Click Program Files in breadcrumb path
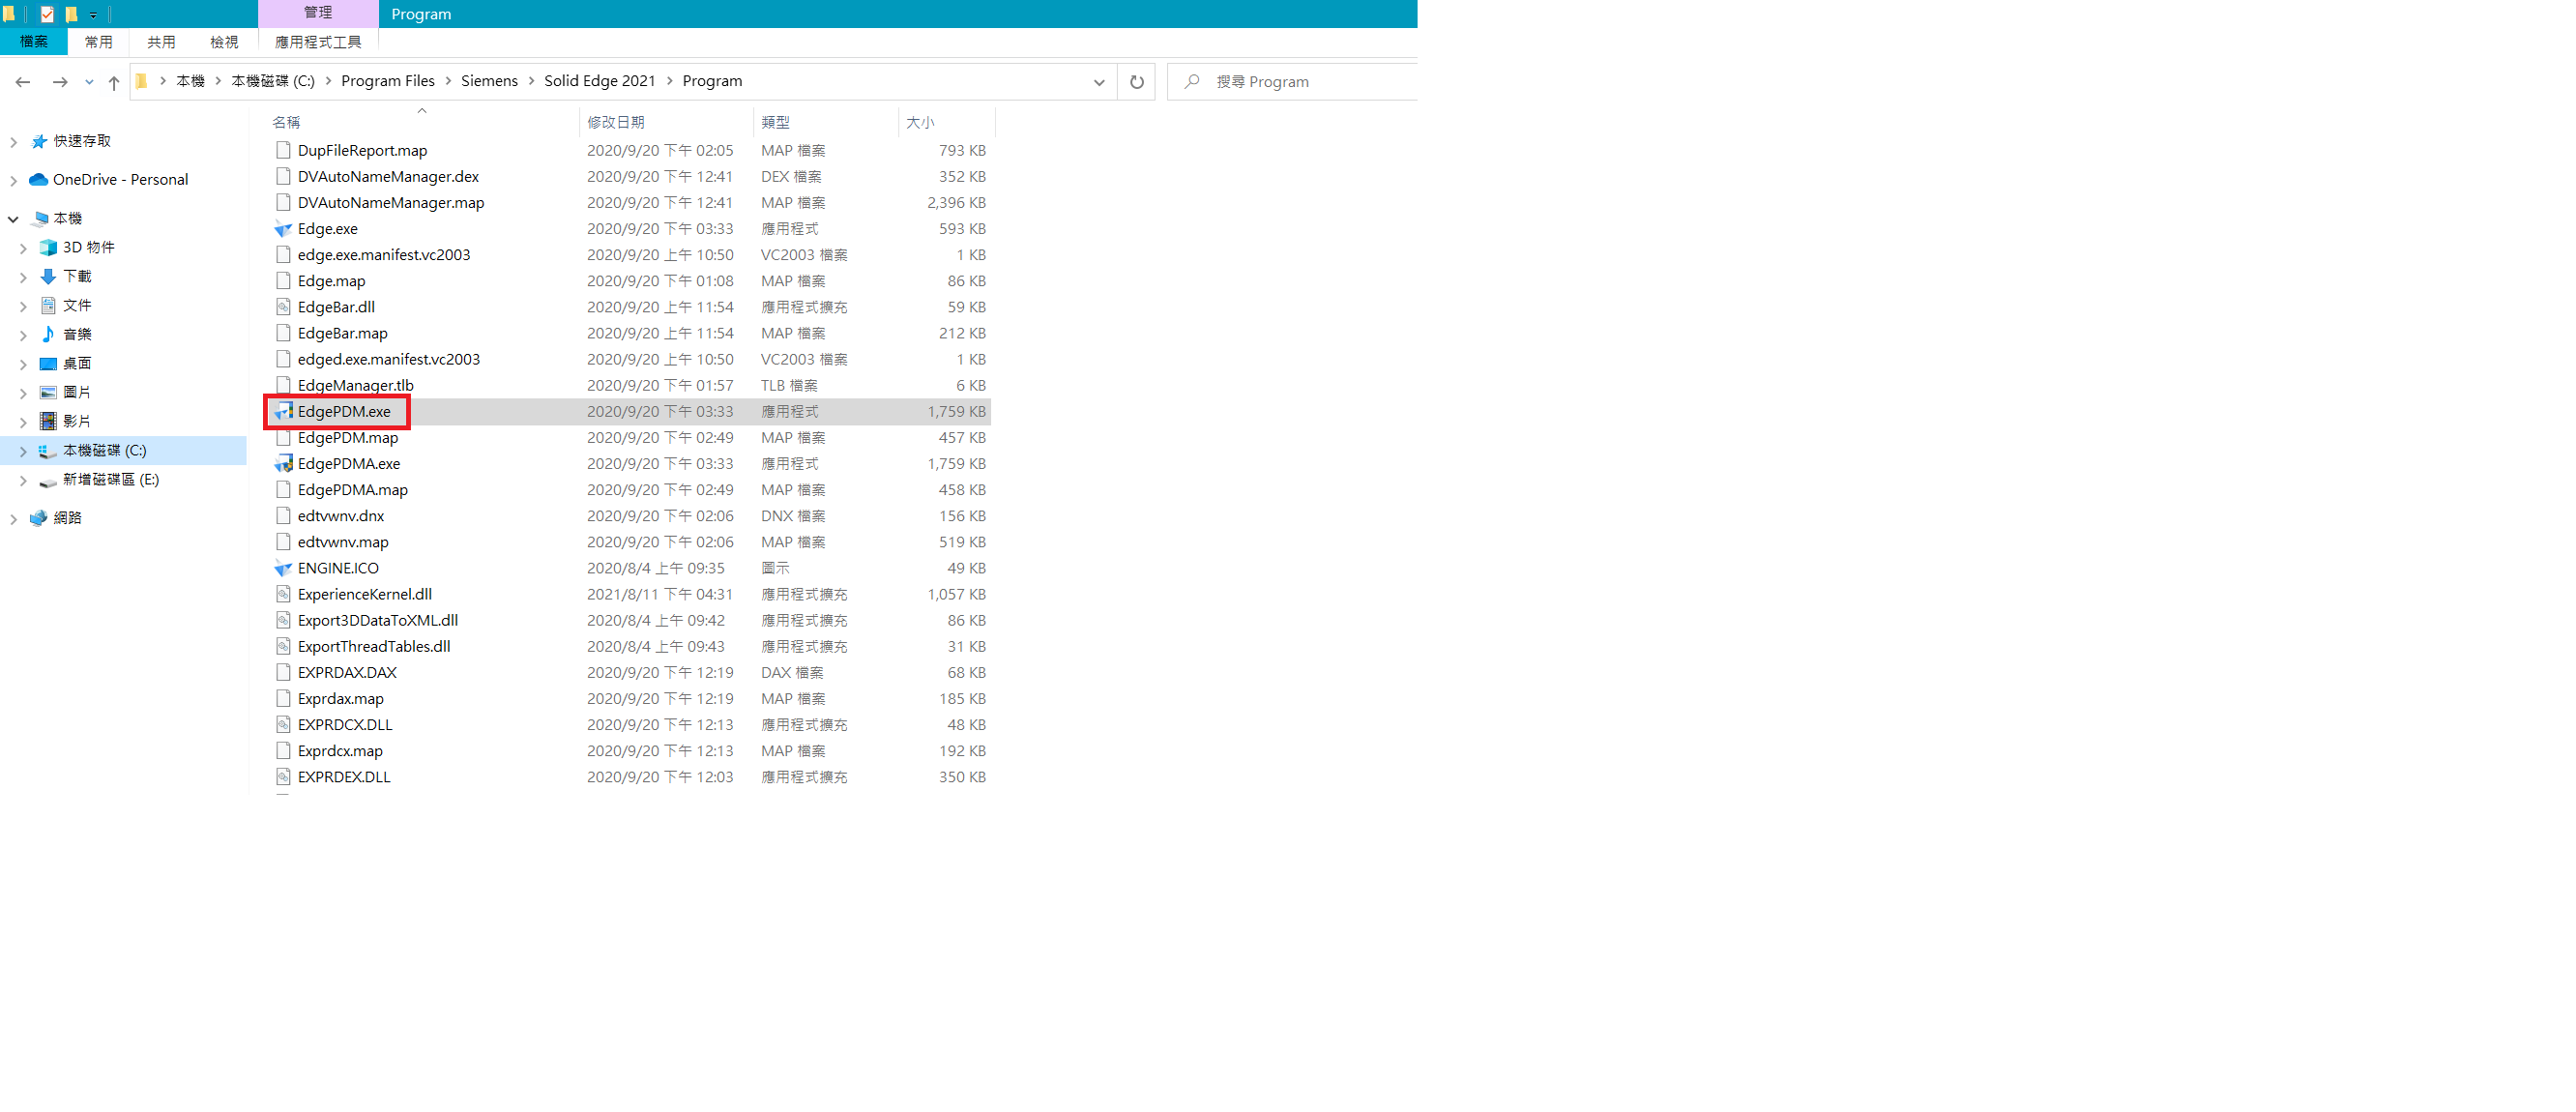The image size is (2576, 1112). tap(388, 81)
